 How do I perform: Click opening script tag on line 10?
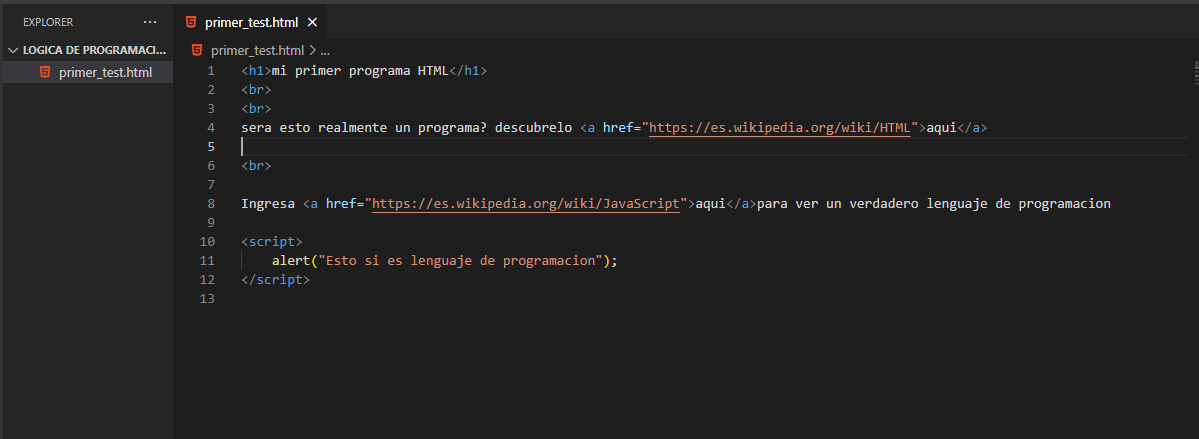271,242
